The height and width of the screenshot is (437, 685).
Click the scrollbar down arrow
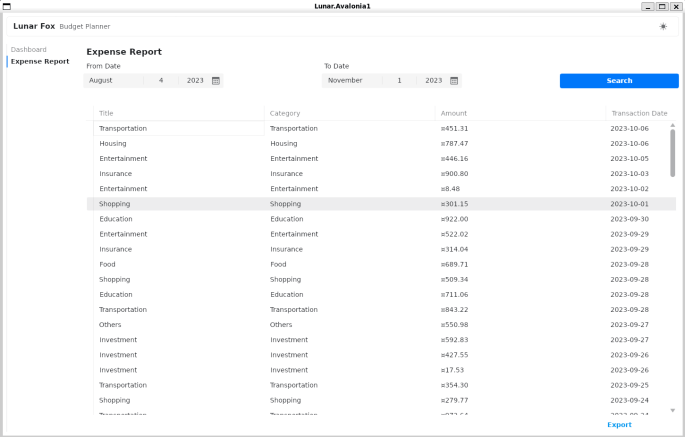[672, 410]
